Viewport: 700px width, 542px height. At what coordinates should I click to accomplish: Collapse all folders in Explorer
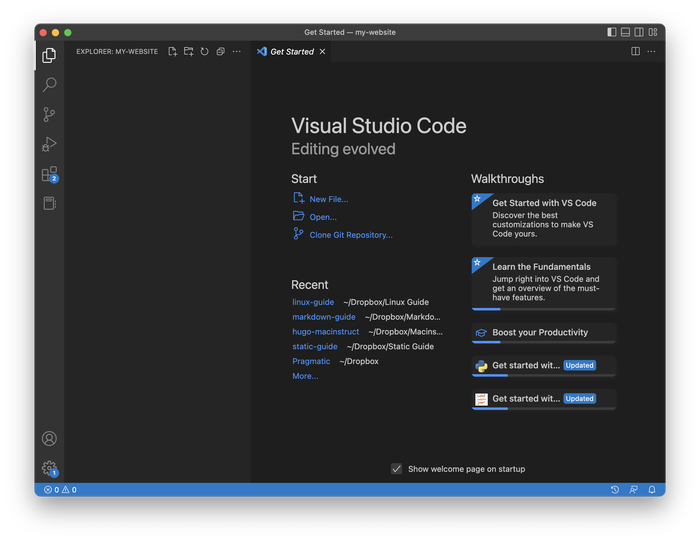[221, 51]
